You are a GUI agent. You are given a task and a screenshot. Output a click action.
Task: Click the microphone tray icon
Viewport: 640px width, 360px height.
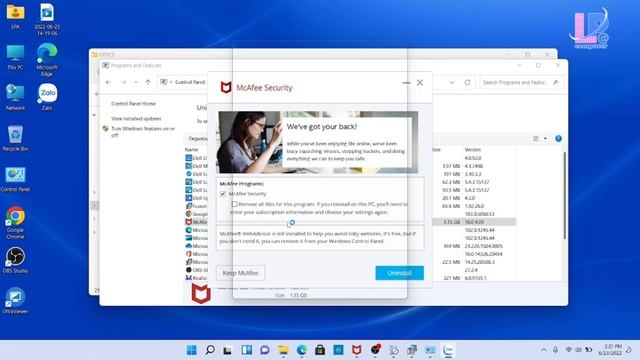tap(556, 350)
